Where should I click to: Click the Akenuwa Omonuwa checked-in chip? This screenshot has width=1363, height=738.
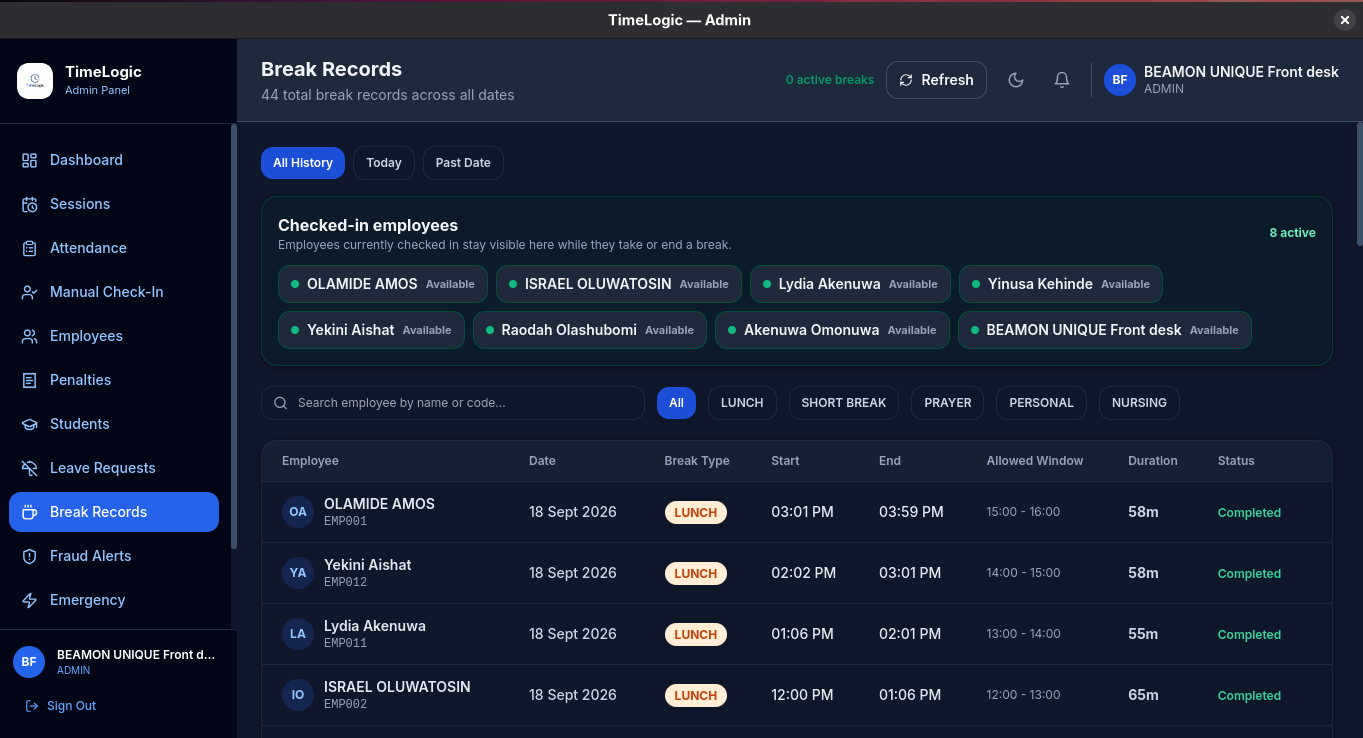[832, 330]
